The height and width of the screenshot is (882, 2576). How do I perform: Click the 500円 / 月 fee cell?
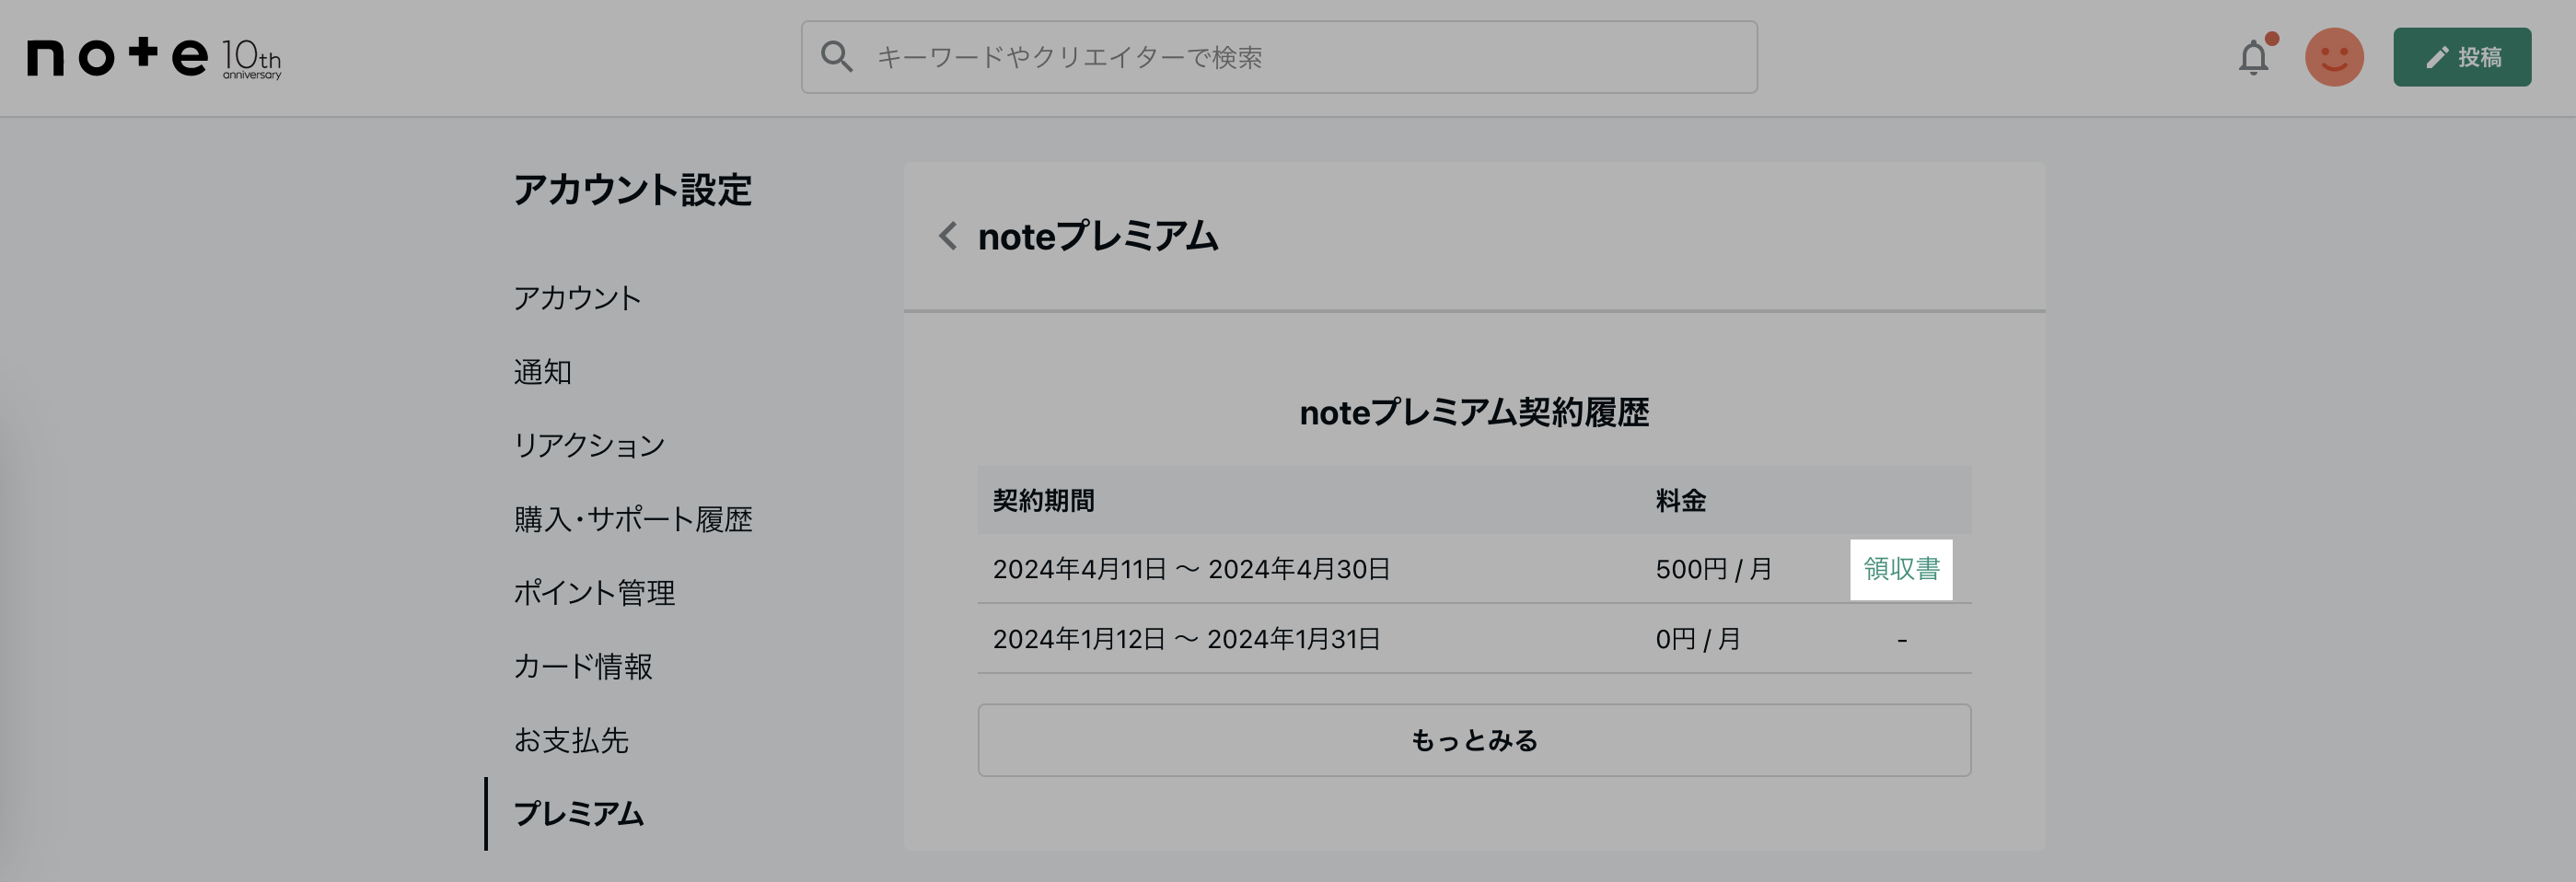pyautogui.click(x=1713, y=569)
